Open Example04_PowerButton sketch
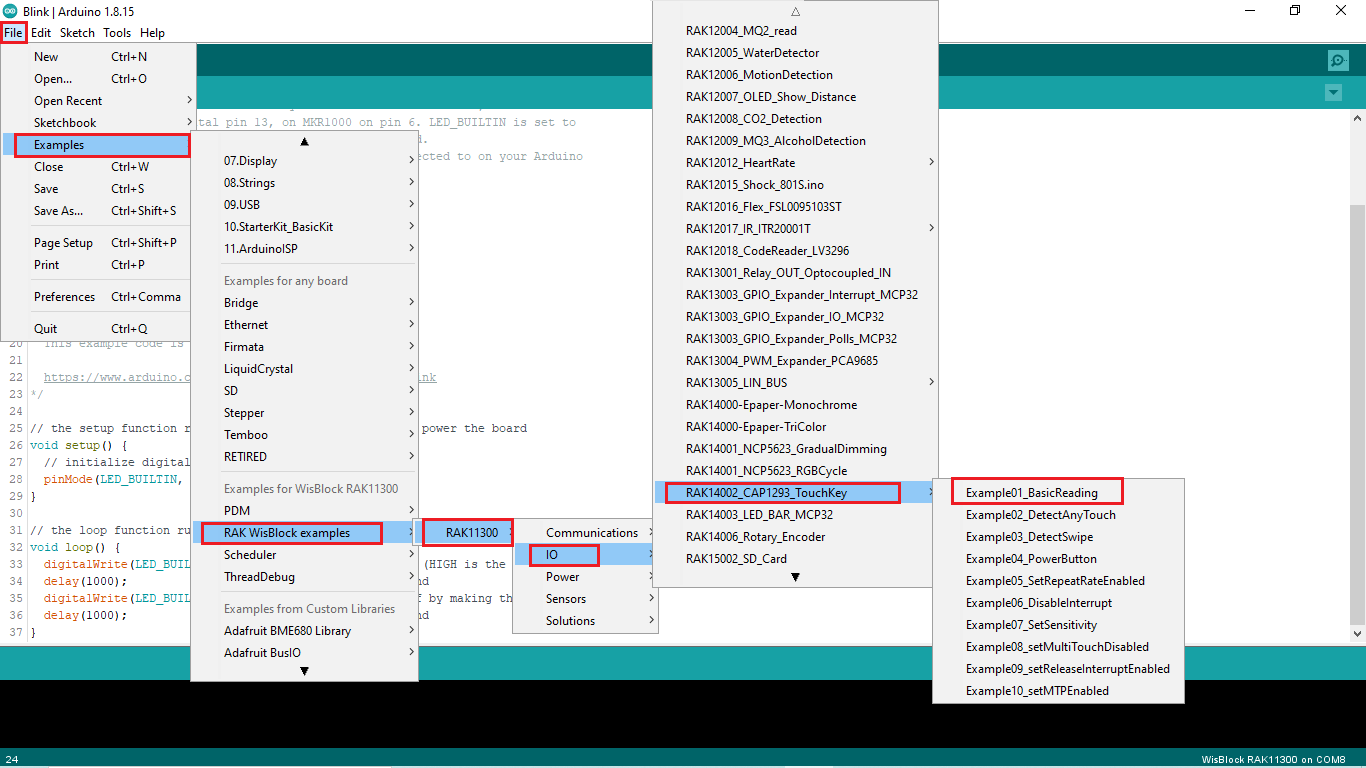1366x768 pixels. 1058,559
